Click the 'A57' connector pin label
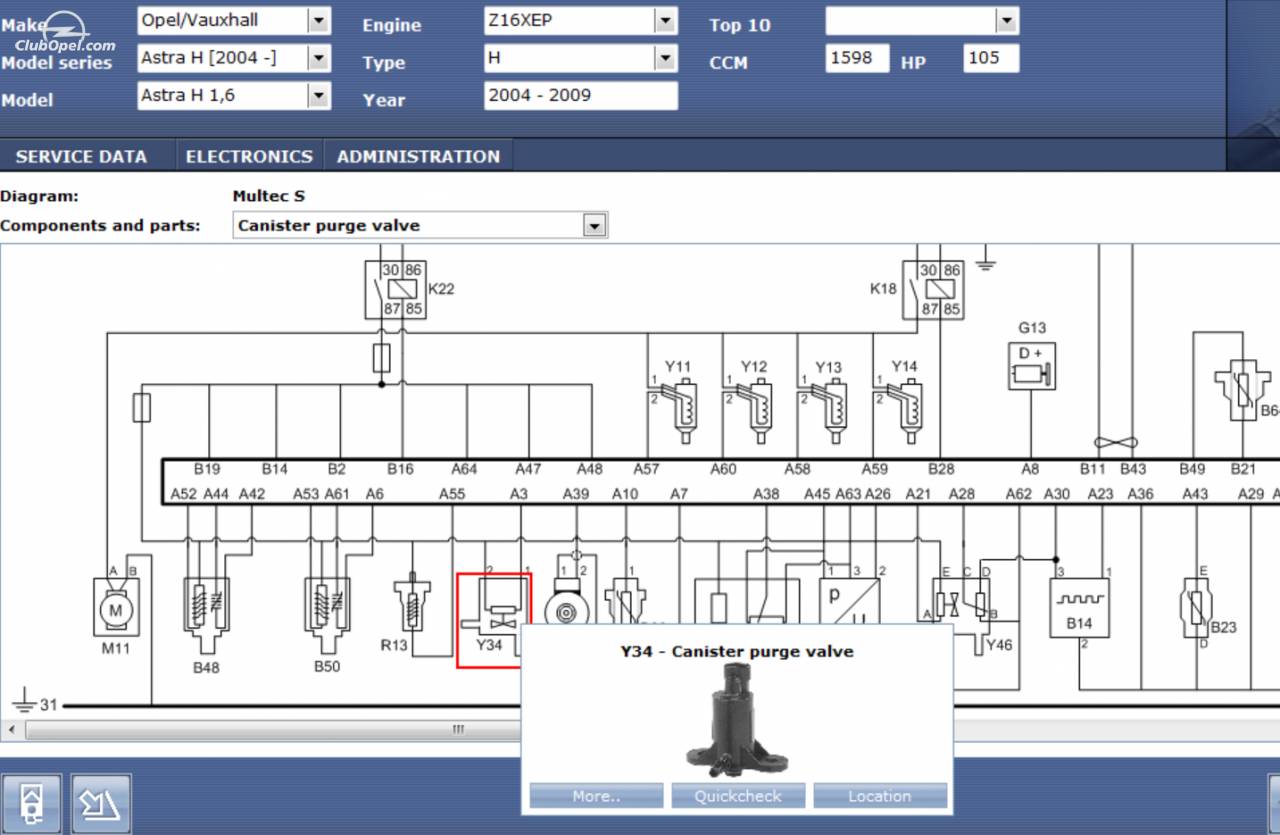 coord(646,468)
